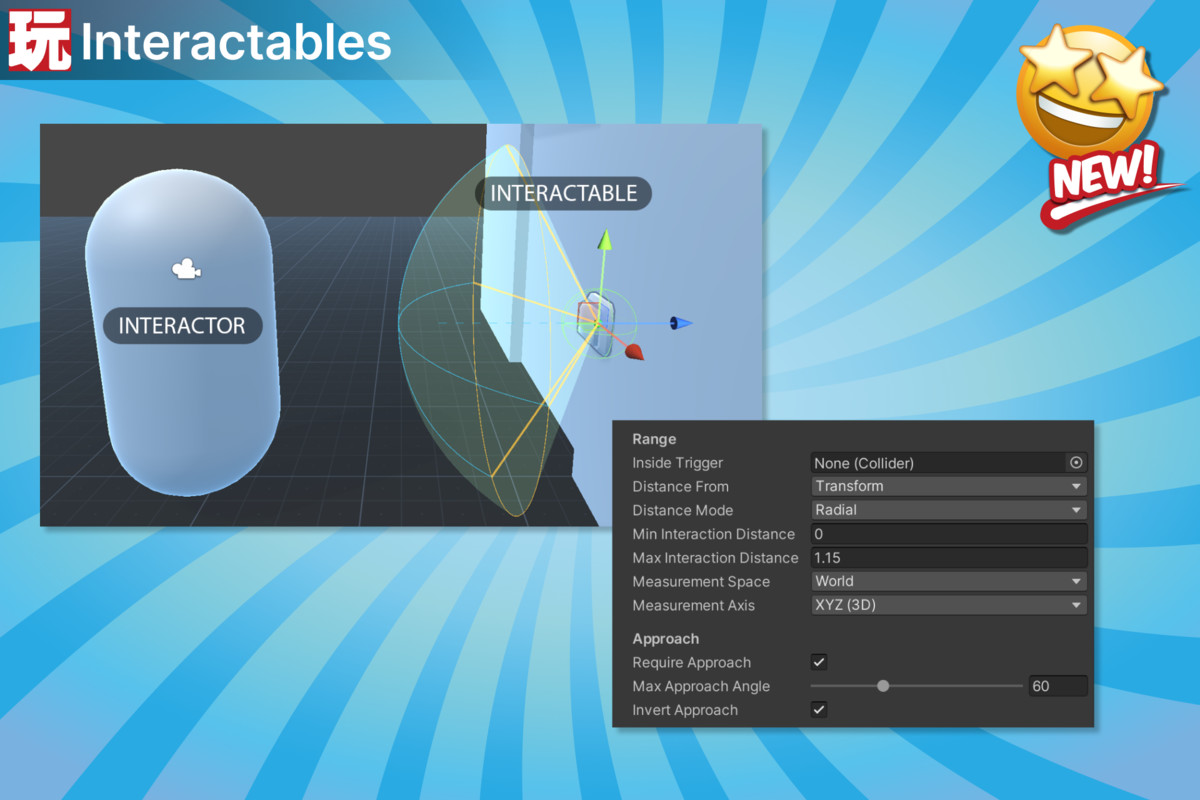
Task: Click the blue Z-axis gizmo arrow
Action: 680,323
